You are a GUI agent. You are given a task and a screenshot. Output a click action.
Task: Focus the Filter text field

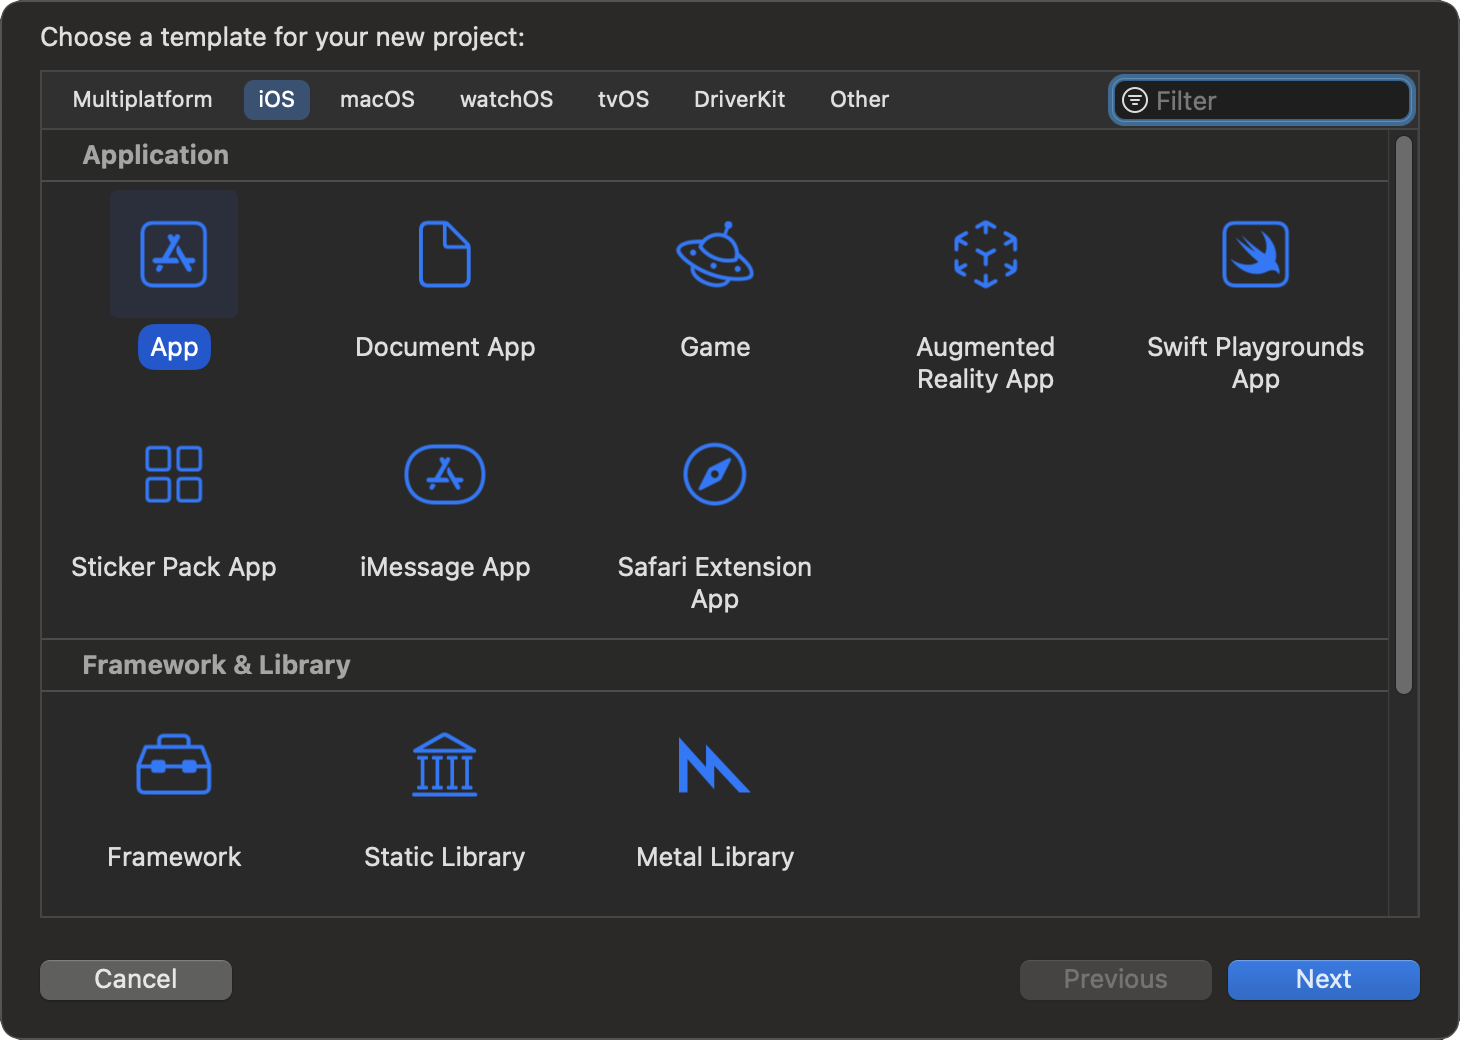tap(1262, 100)
